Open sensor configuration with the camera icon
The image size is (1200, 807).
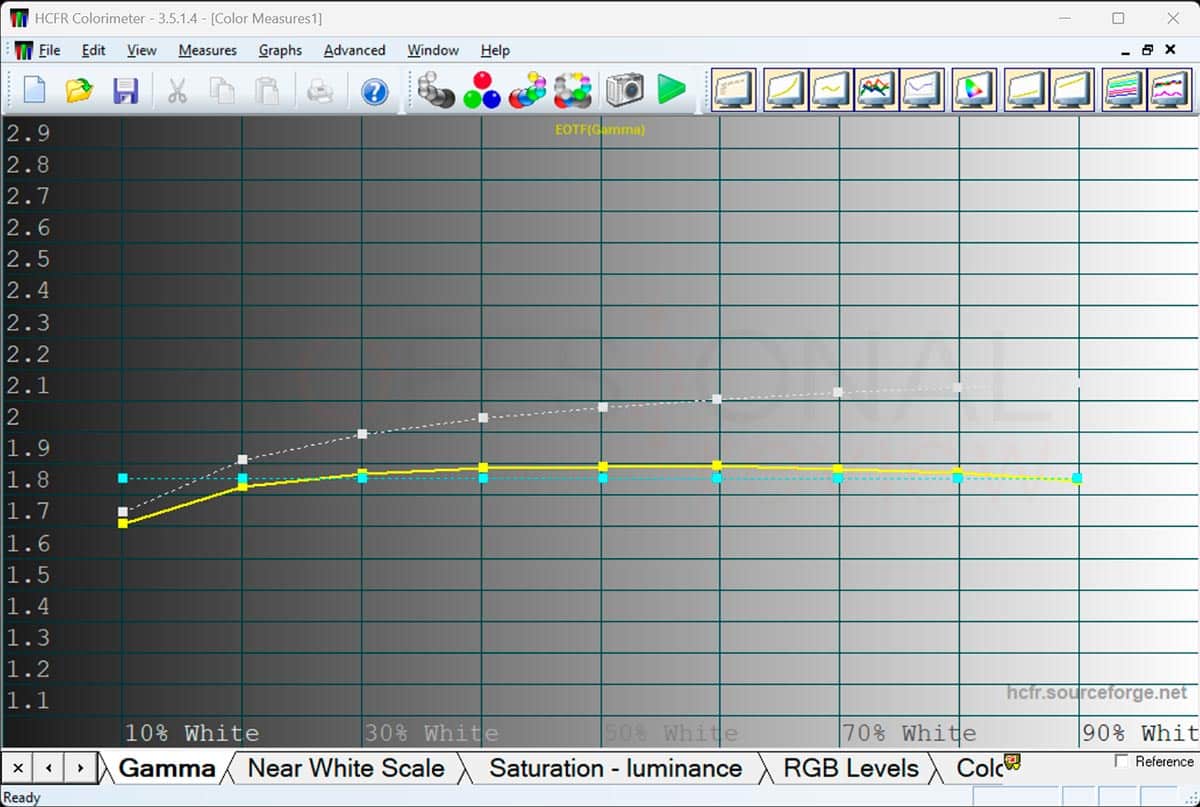click(x=625, y=90)
